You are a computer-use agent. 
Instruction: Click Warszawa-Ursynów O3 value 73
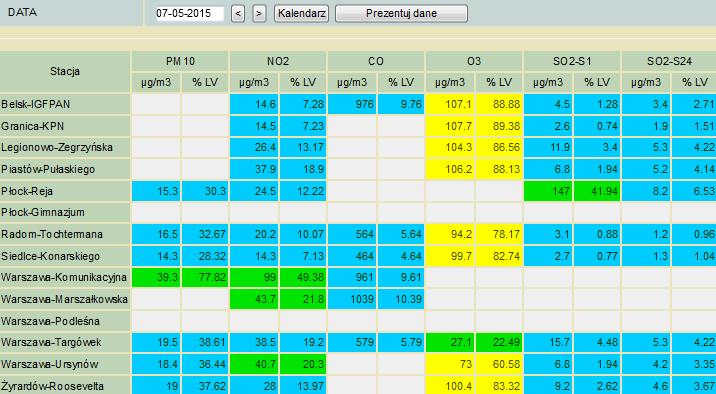tap(450, 364)
